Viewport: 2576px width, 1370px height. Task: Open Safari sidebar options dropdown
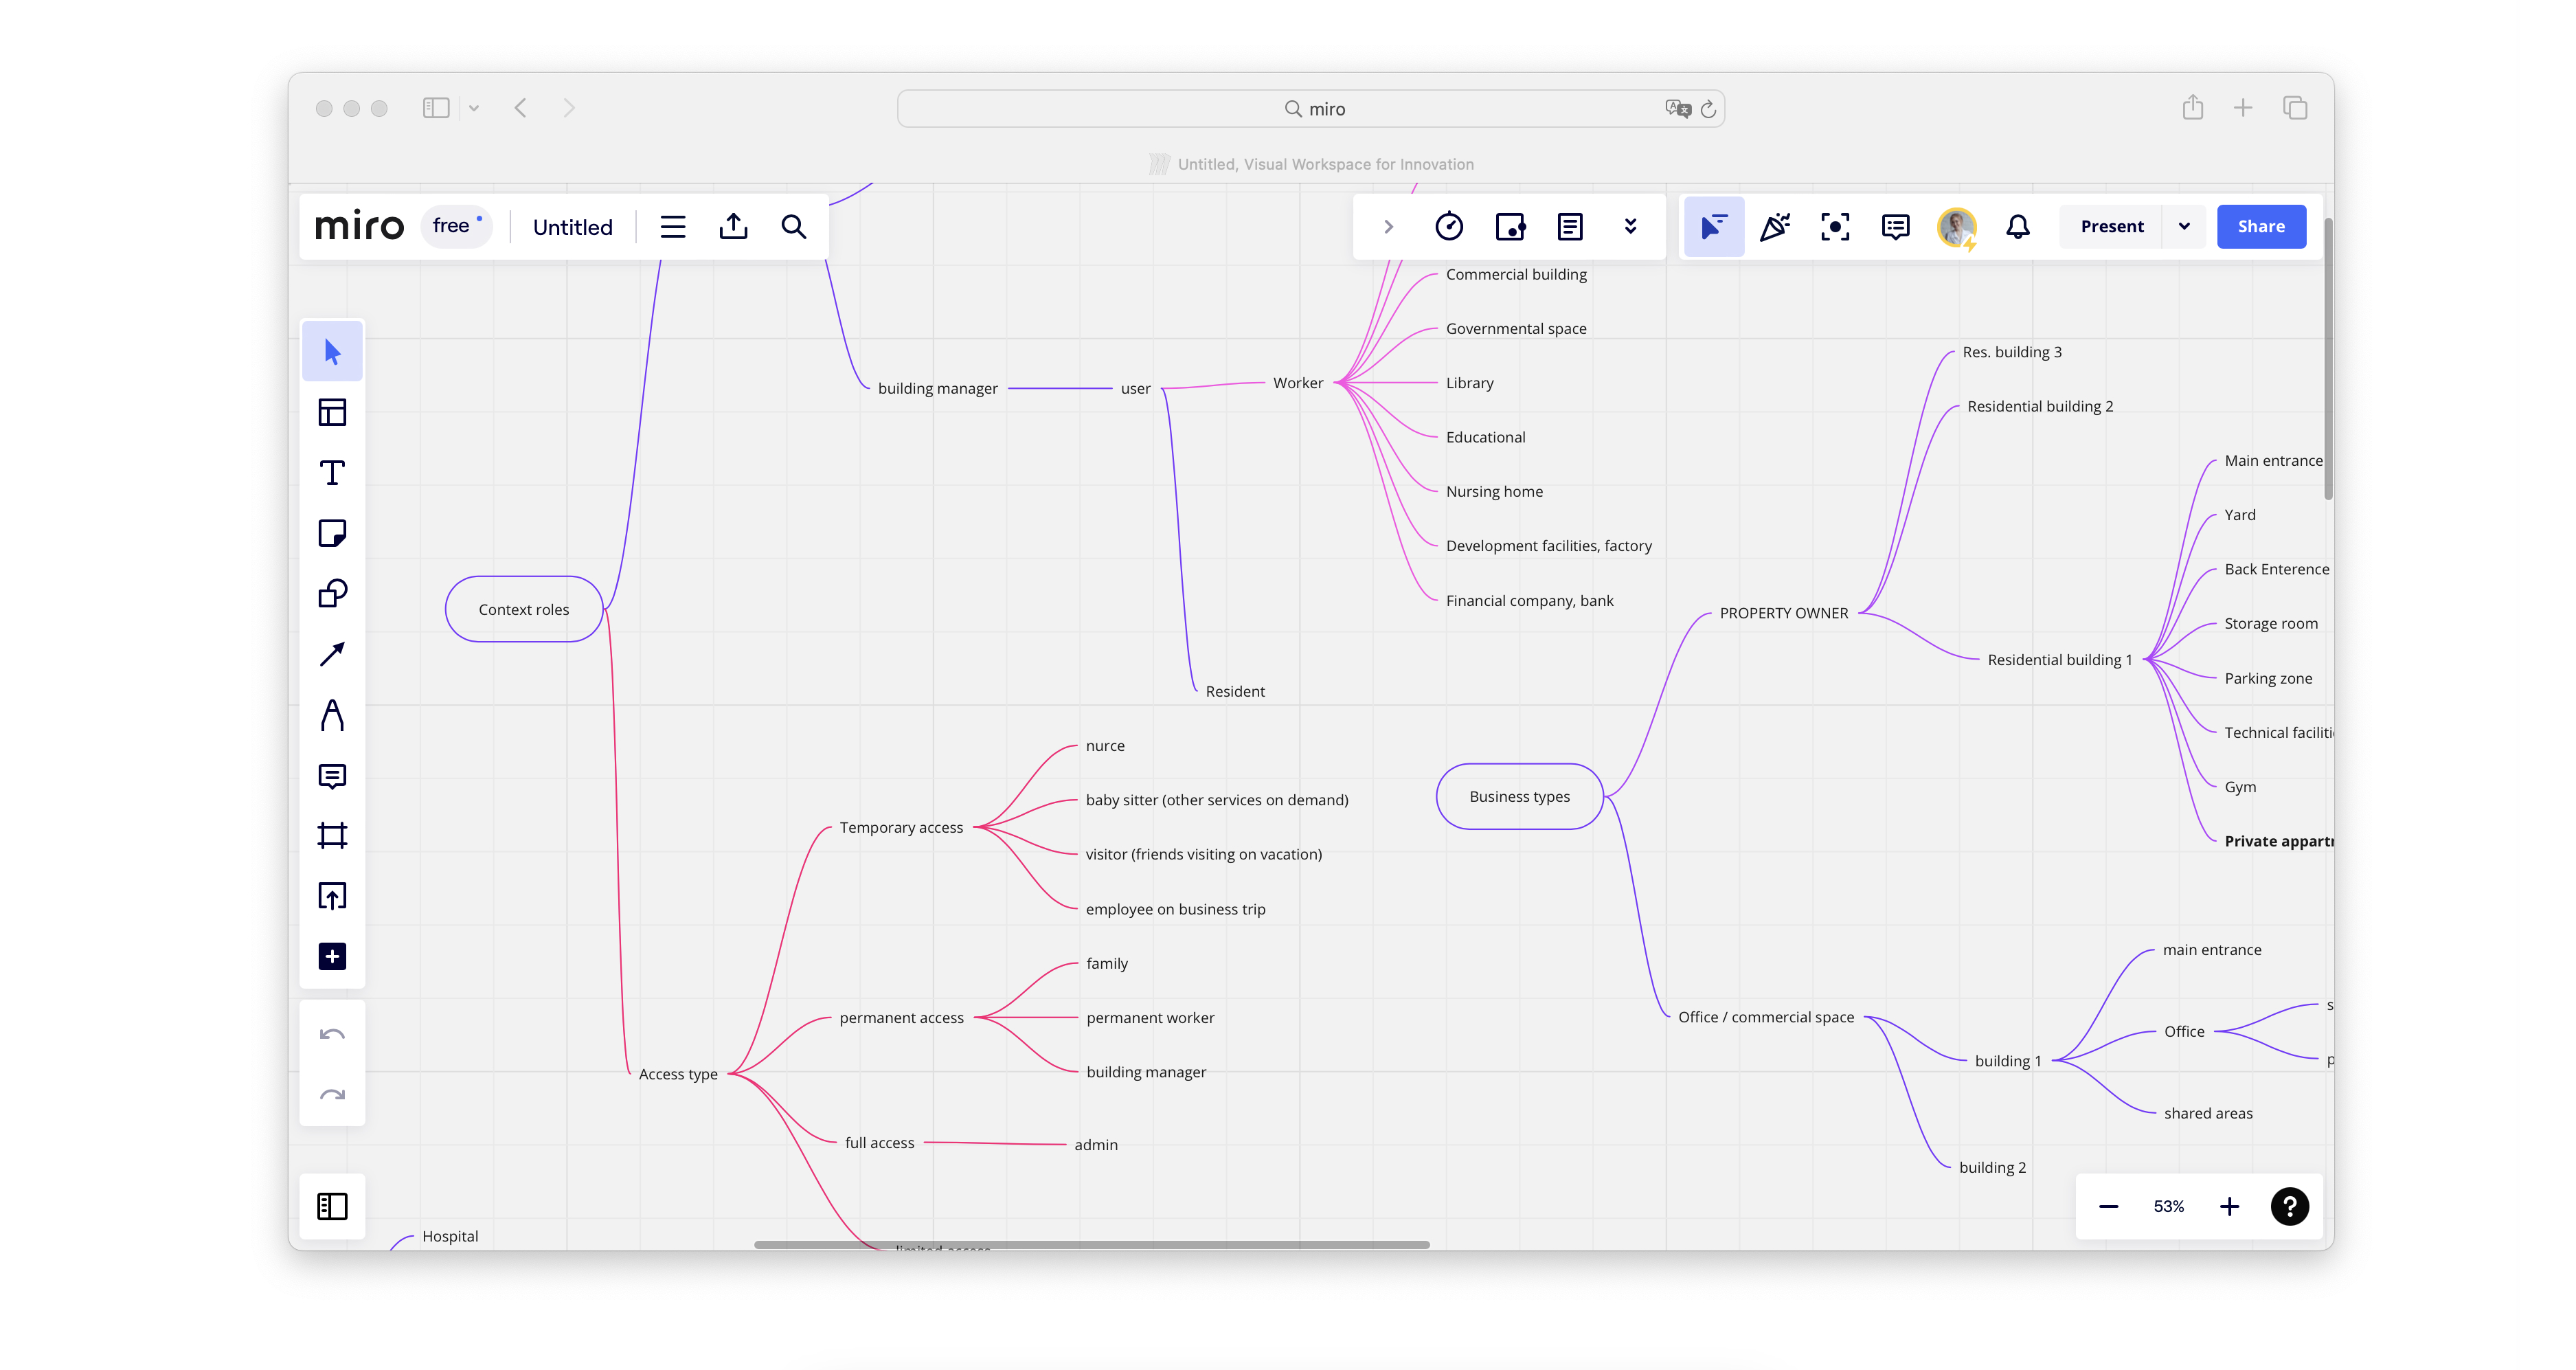pyautogui.click(x=474, y=108)
